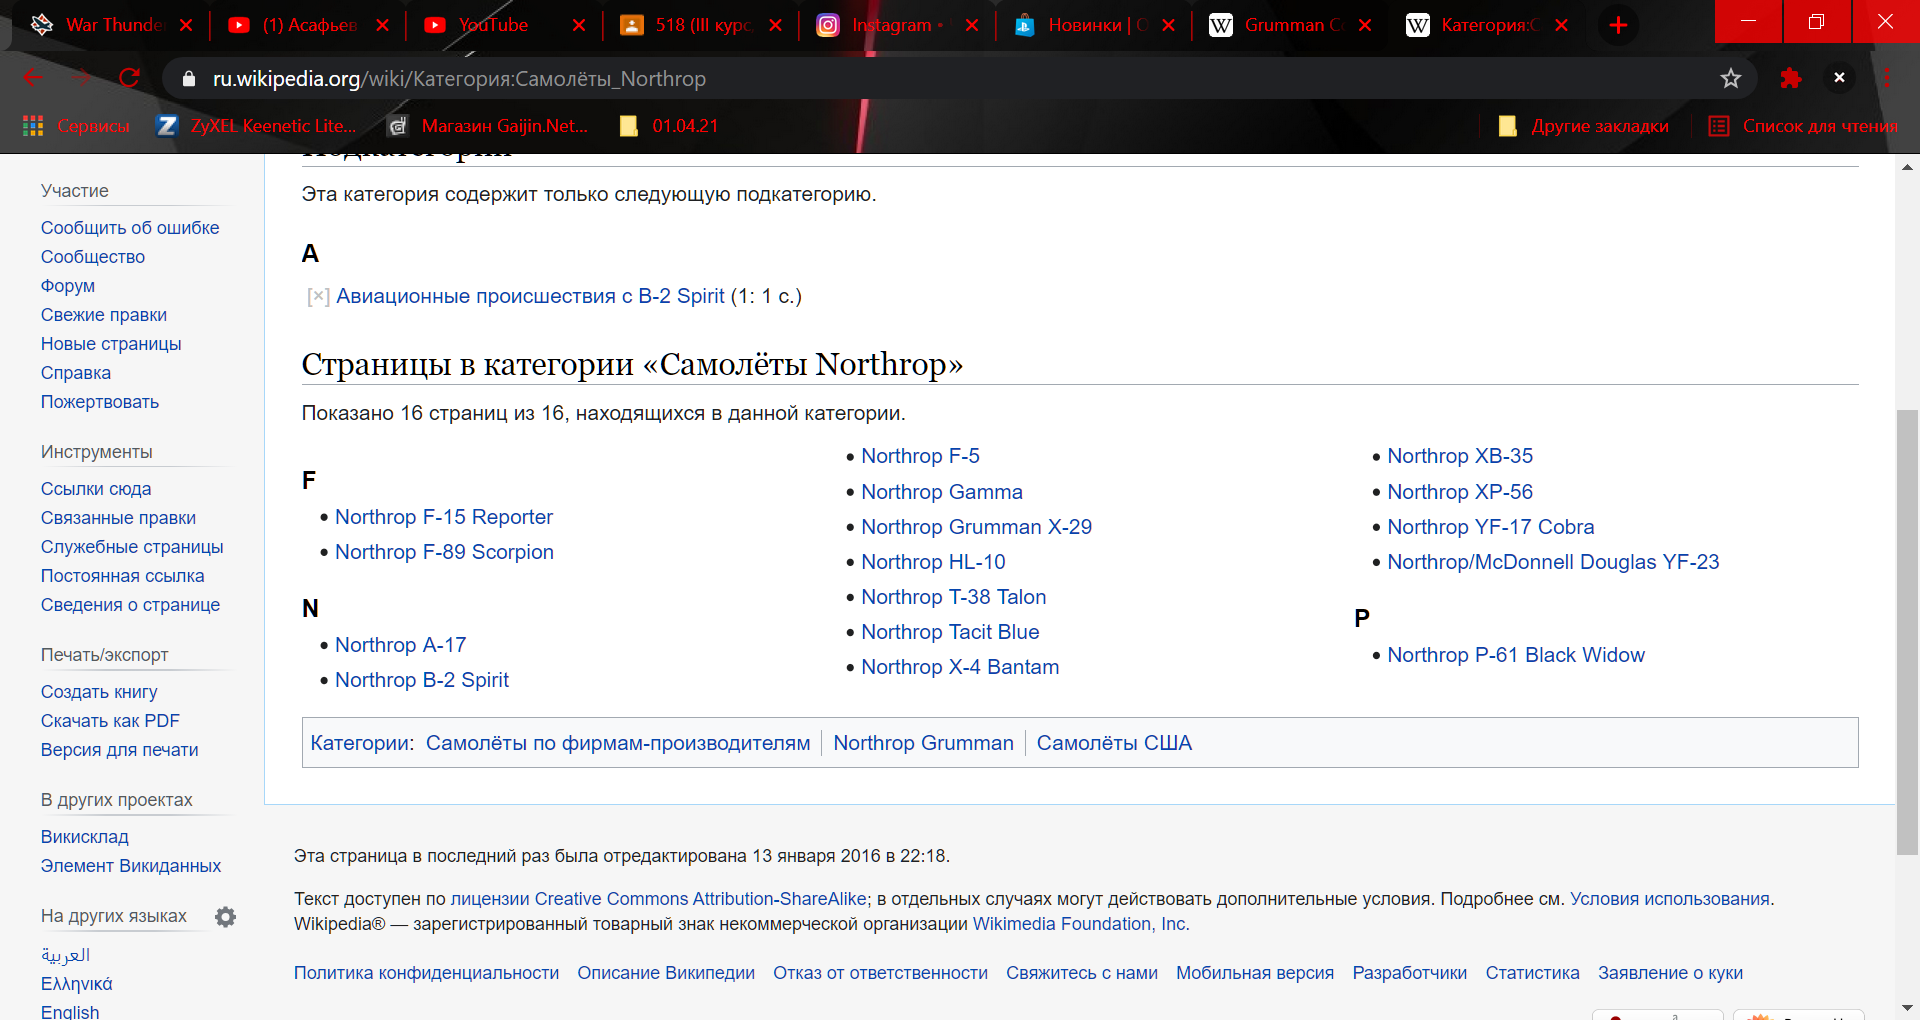Reload the Wikipedia page
This screenshot has height=1020, width=1920.
129,78
